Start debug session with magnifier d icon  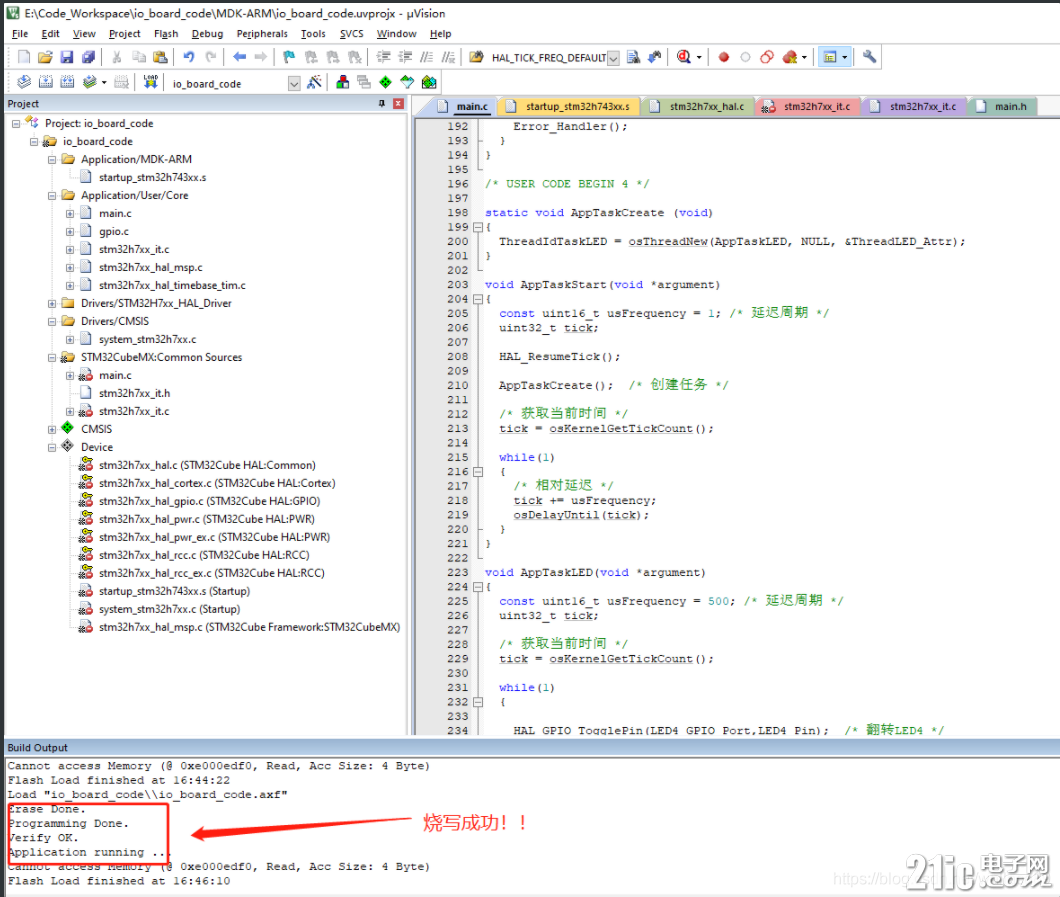click(684, 57)
